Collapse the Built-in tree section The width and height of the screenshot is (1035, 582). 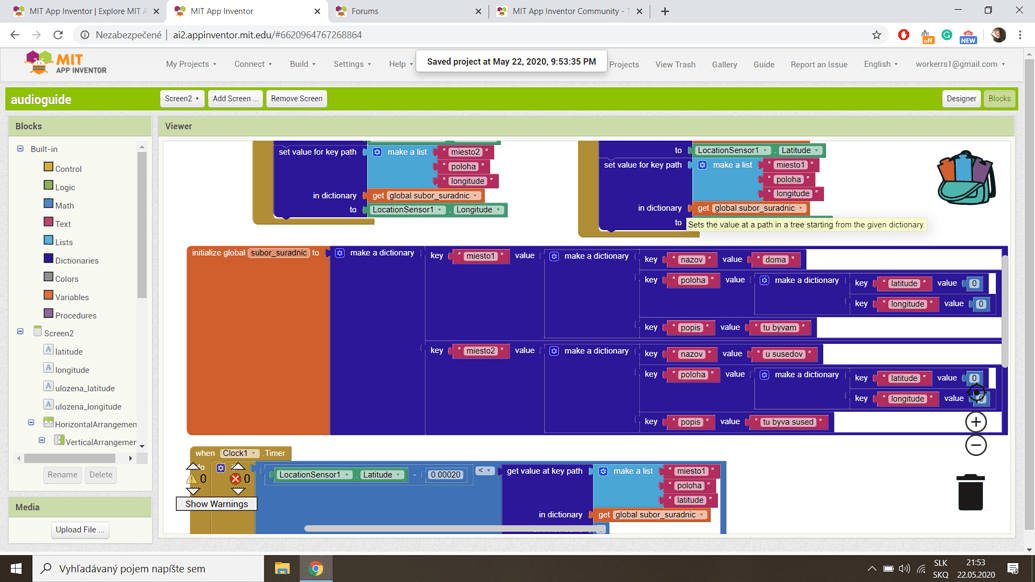click(x=20, y=149)
